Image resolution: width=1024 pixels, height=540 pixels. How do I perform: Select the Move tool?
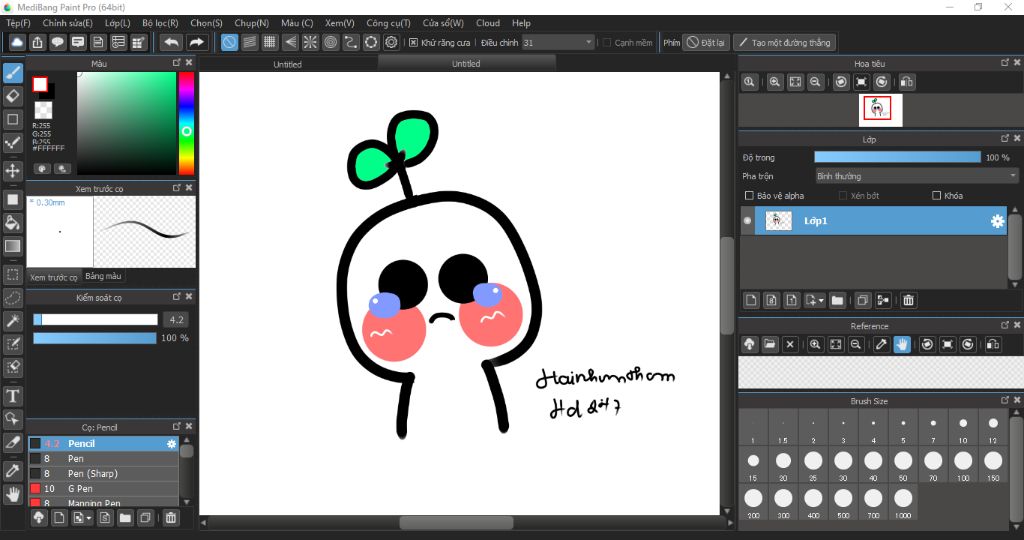(x=13, y=171)
